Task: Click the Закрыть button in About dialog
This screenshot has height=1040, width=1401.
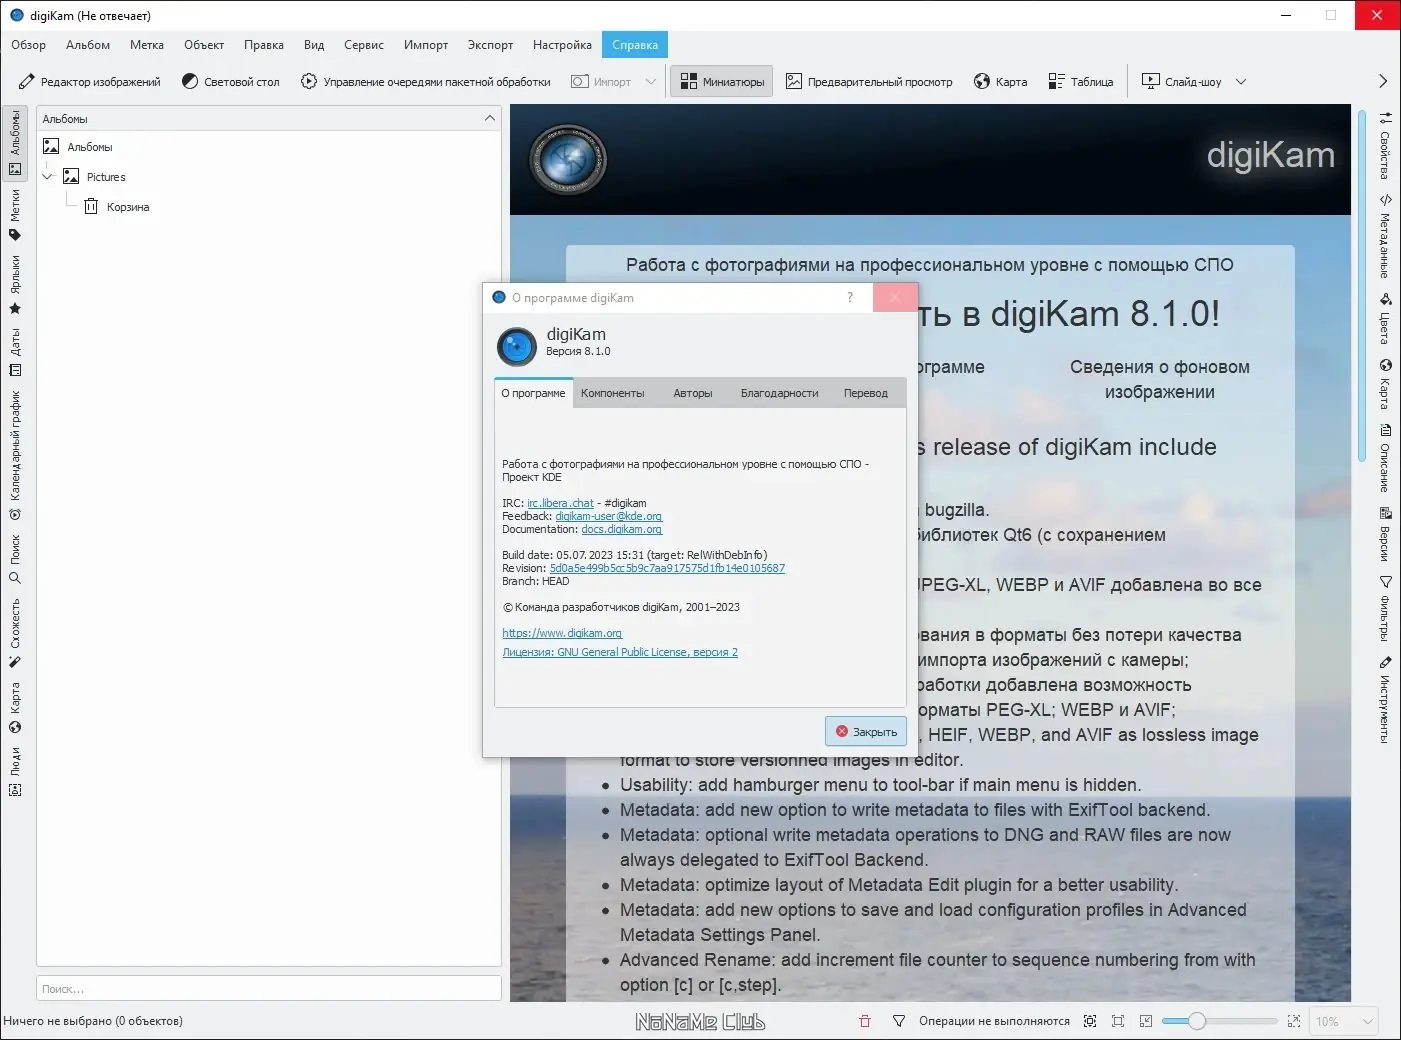Action: (x=866, y=732)
